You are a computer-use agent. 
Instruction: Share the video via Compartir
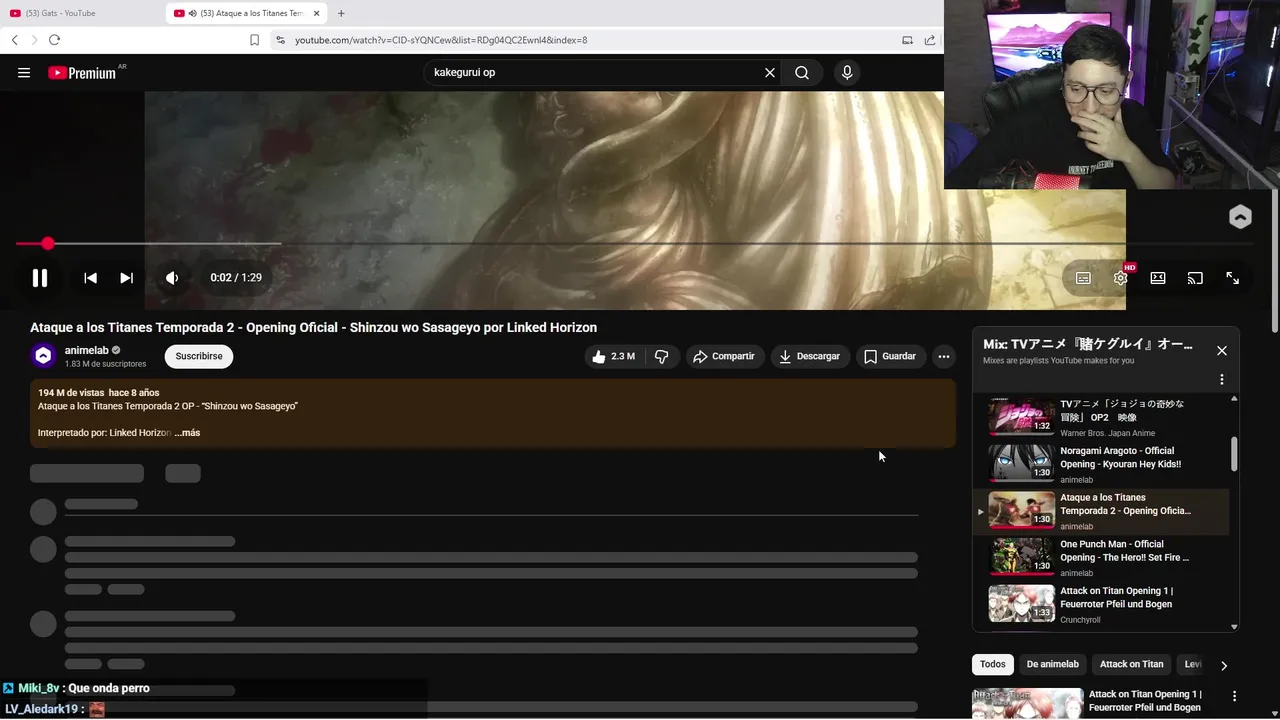coord(725,356)
